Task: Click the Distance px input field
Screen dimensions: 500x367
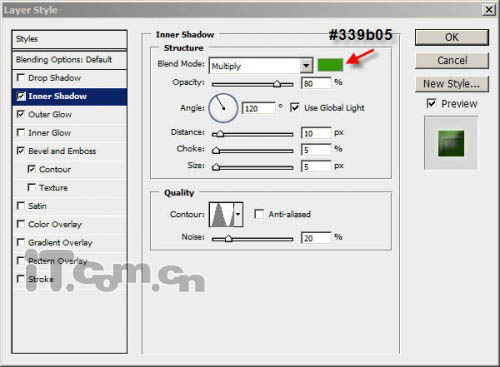Action: tap(316, 133)
